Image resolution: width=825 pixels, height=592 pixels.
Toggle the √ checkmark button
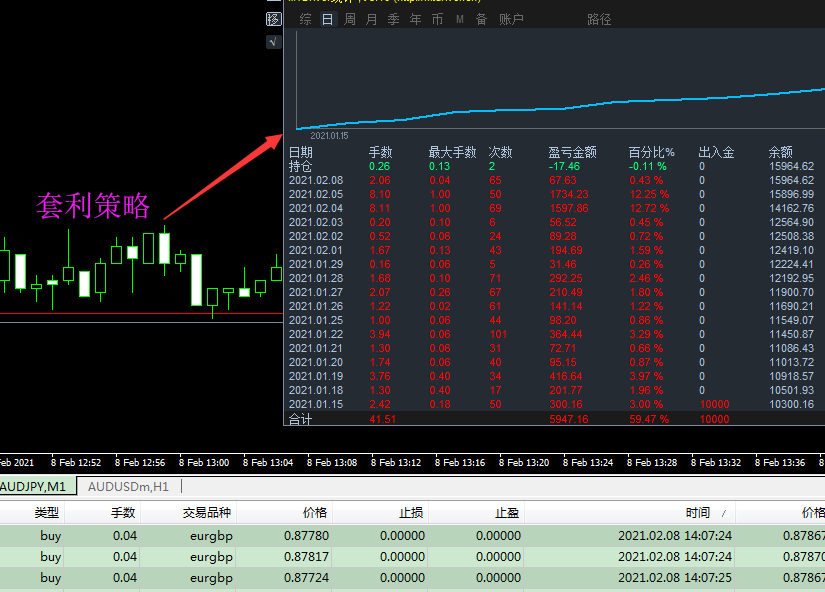[274, 42]
